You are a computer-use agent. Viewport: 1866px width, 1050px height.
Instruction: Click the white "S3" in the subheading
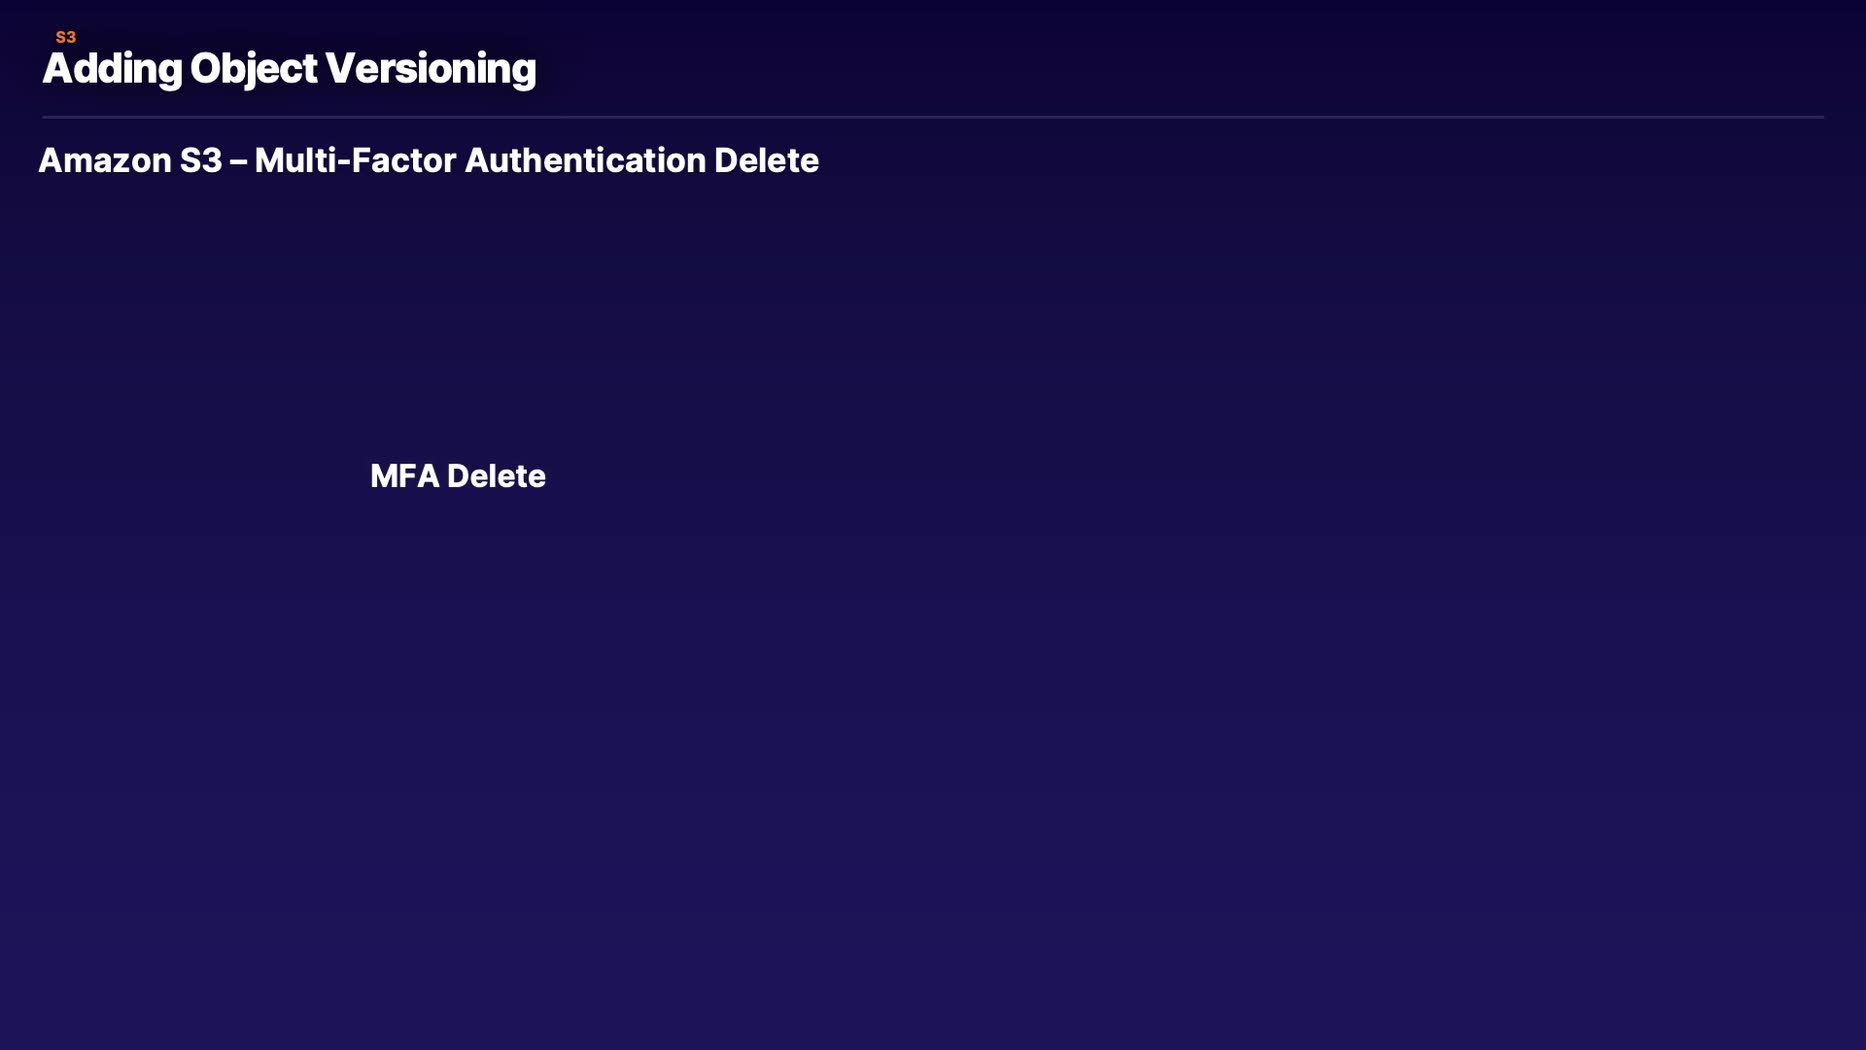click(201, 161)
